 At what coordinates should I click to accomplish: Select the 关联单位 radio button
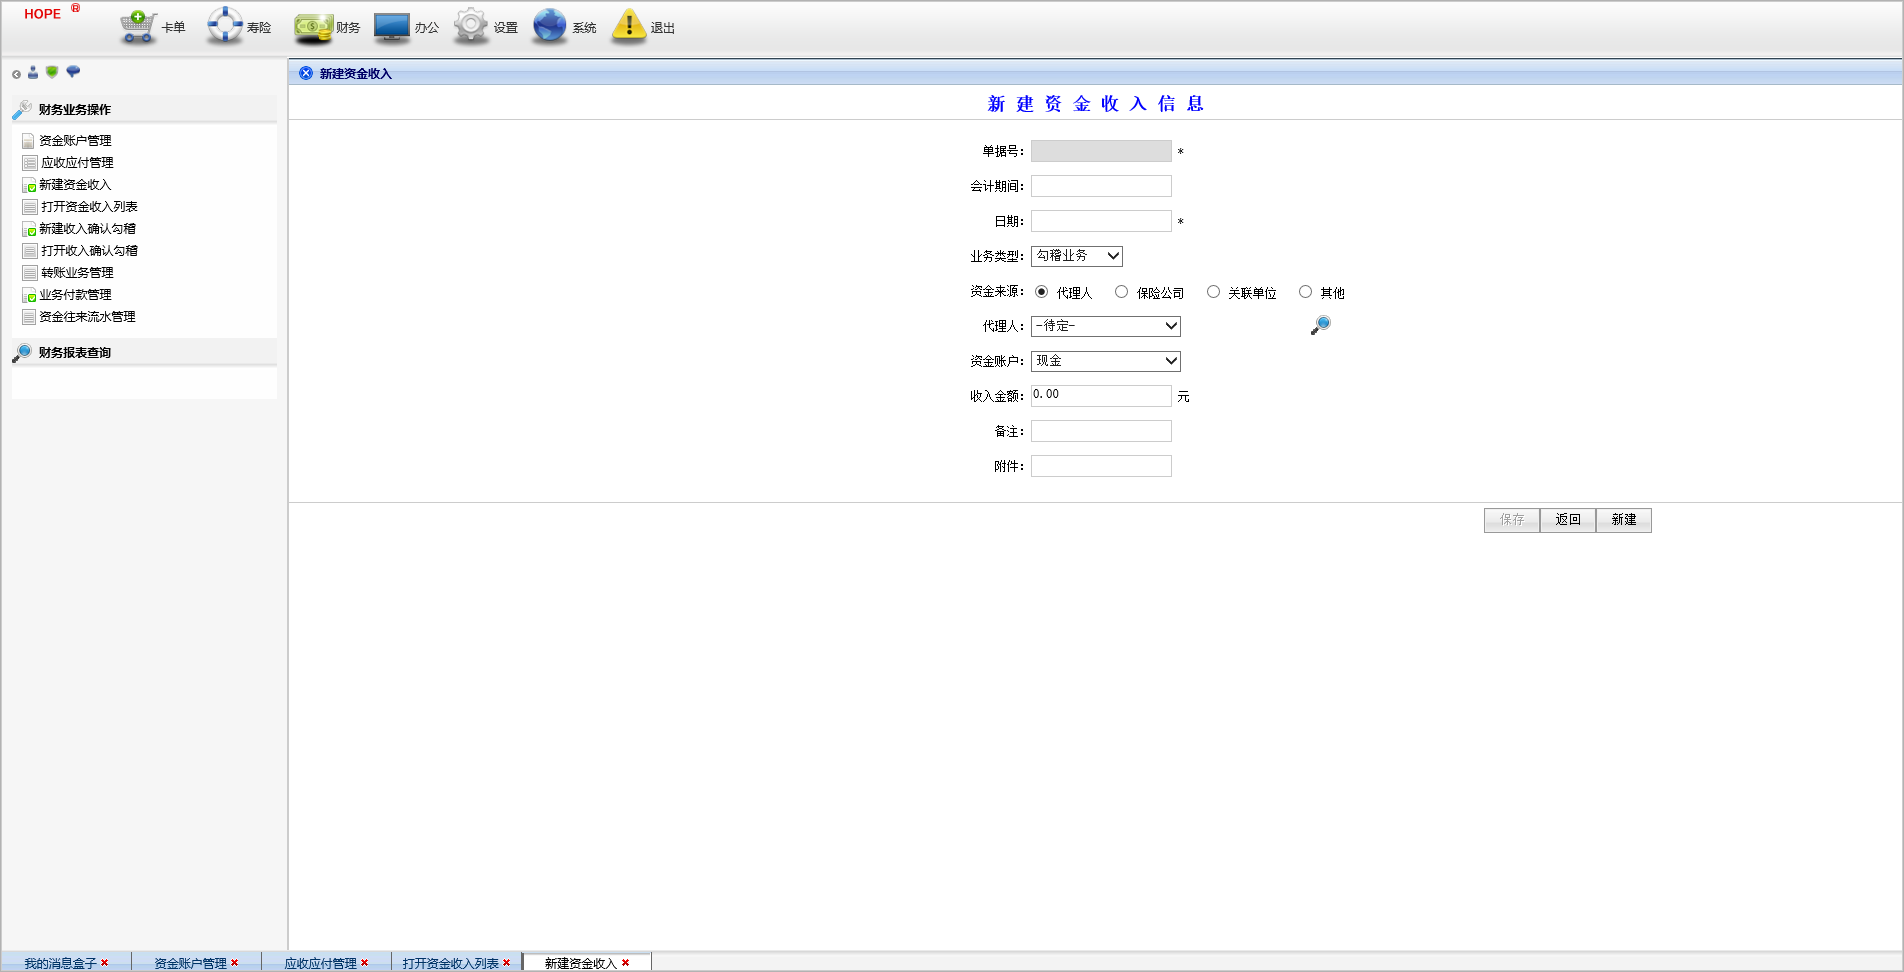(1213, 292)
